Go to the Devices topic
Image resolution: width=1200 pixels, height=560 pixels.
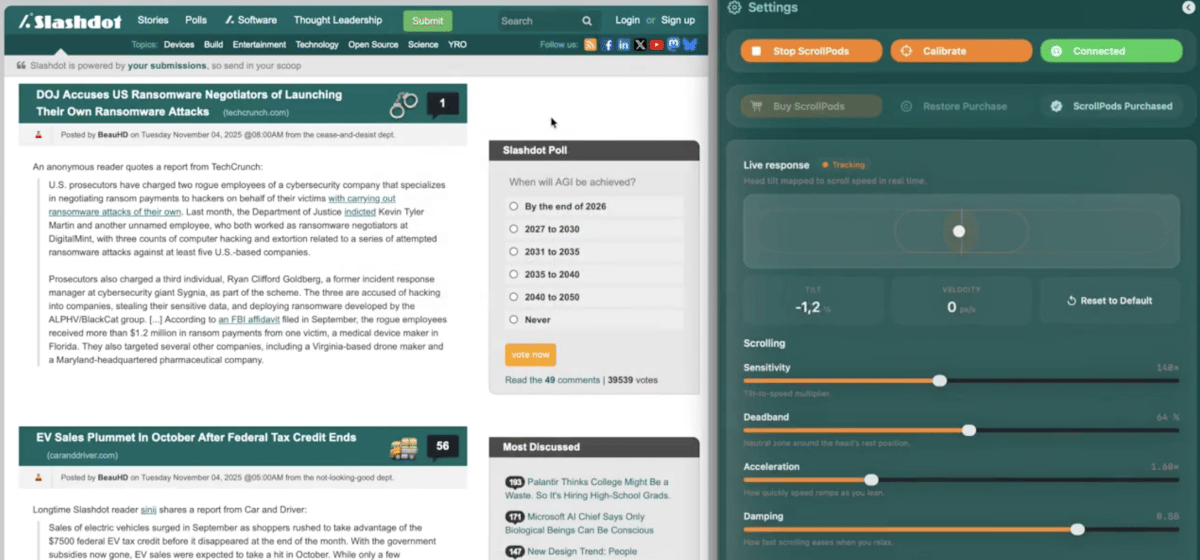pyautogui.click(x=179, y=45)
